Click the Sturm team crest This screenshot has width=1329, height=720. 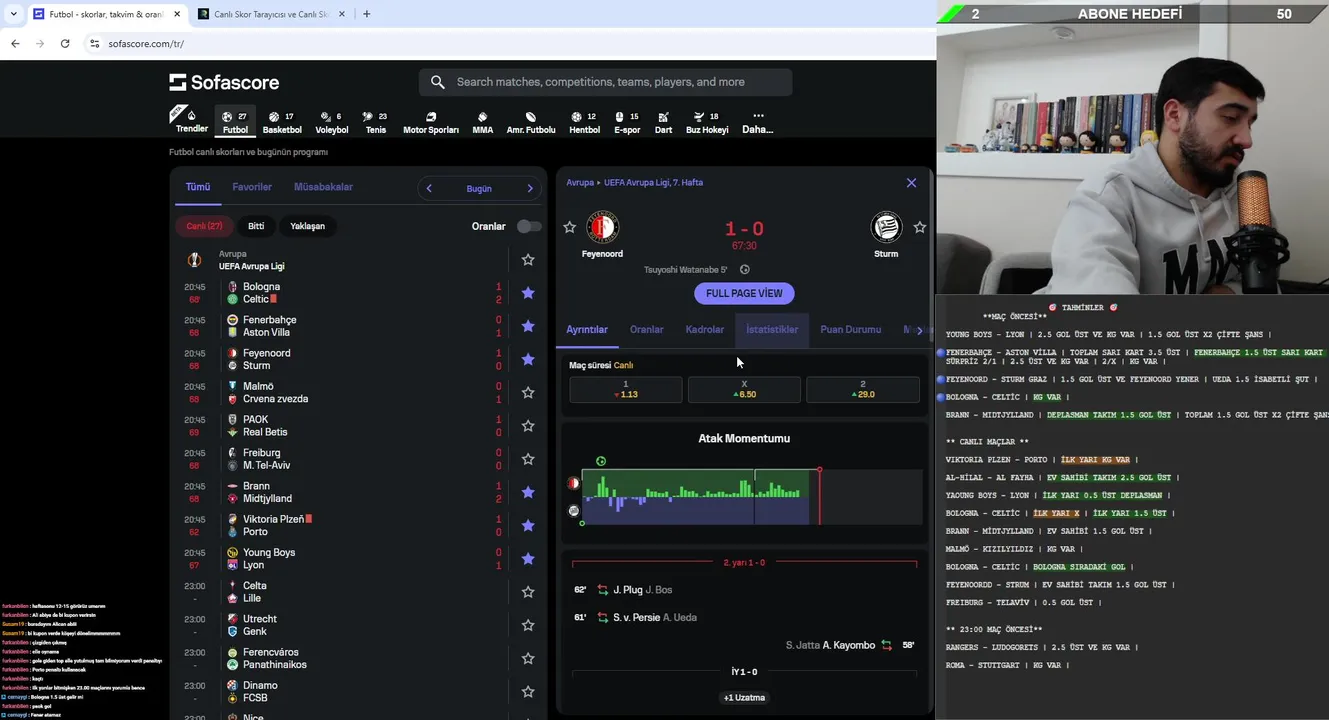886,227
